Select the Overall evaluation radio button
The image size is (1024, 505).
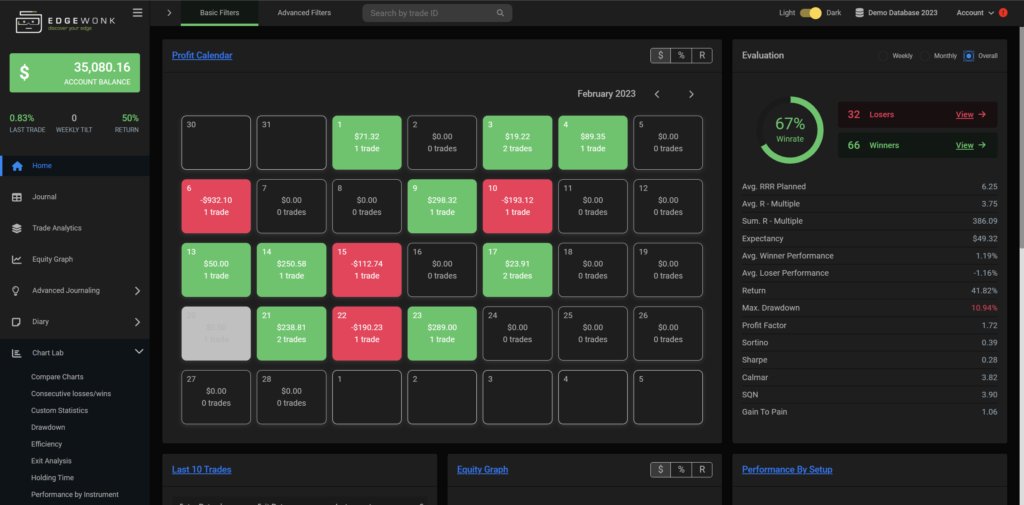[968, 56]
